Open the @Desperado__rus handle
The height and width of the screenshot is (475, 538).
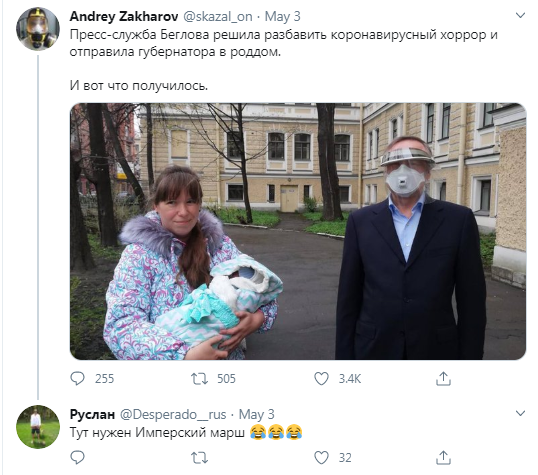(173, 414)
